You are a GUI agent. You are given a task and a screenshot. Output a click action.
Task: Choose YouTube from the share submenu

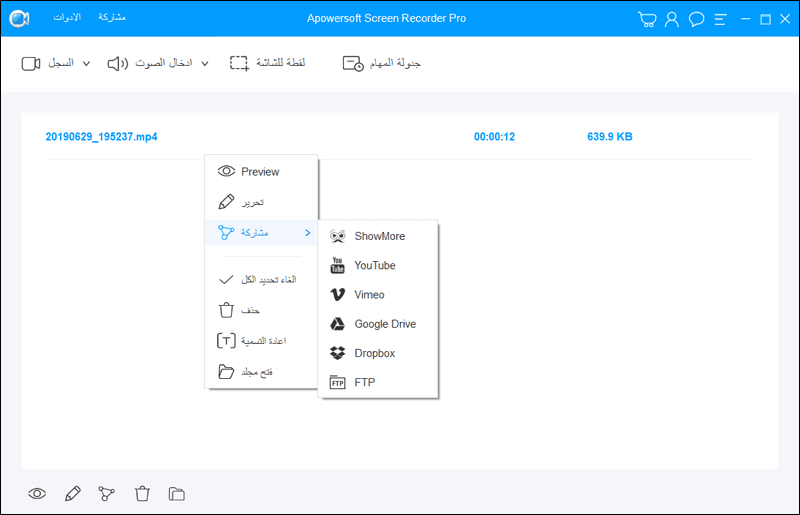click(x=378, y=265)
